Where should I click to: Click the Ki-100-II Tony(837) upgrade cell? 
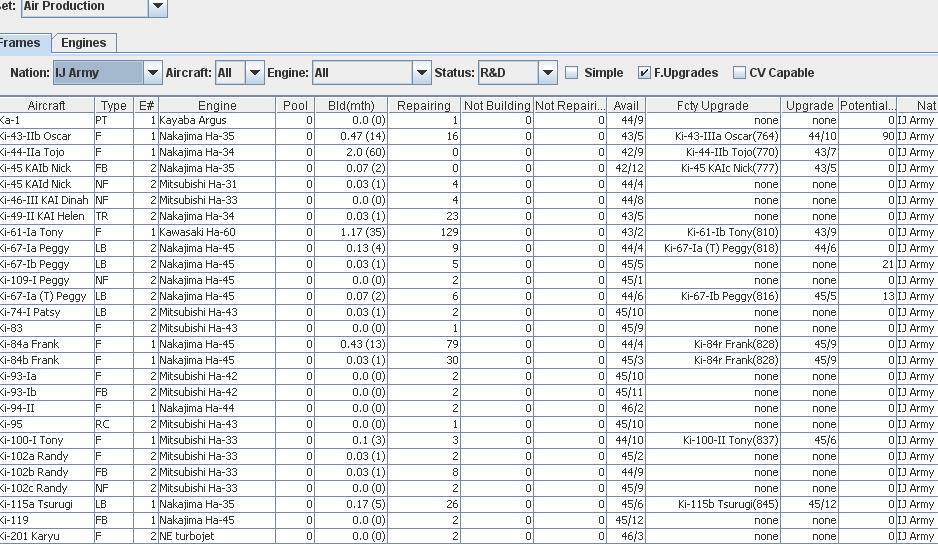coord(712,440)
